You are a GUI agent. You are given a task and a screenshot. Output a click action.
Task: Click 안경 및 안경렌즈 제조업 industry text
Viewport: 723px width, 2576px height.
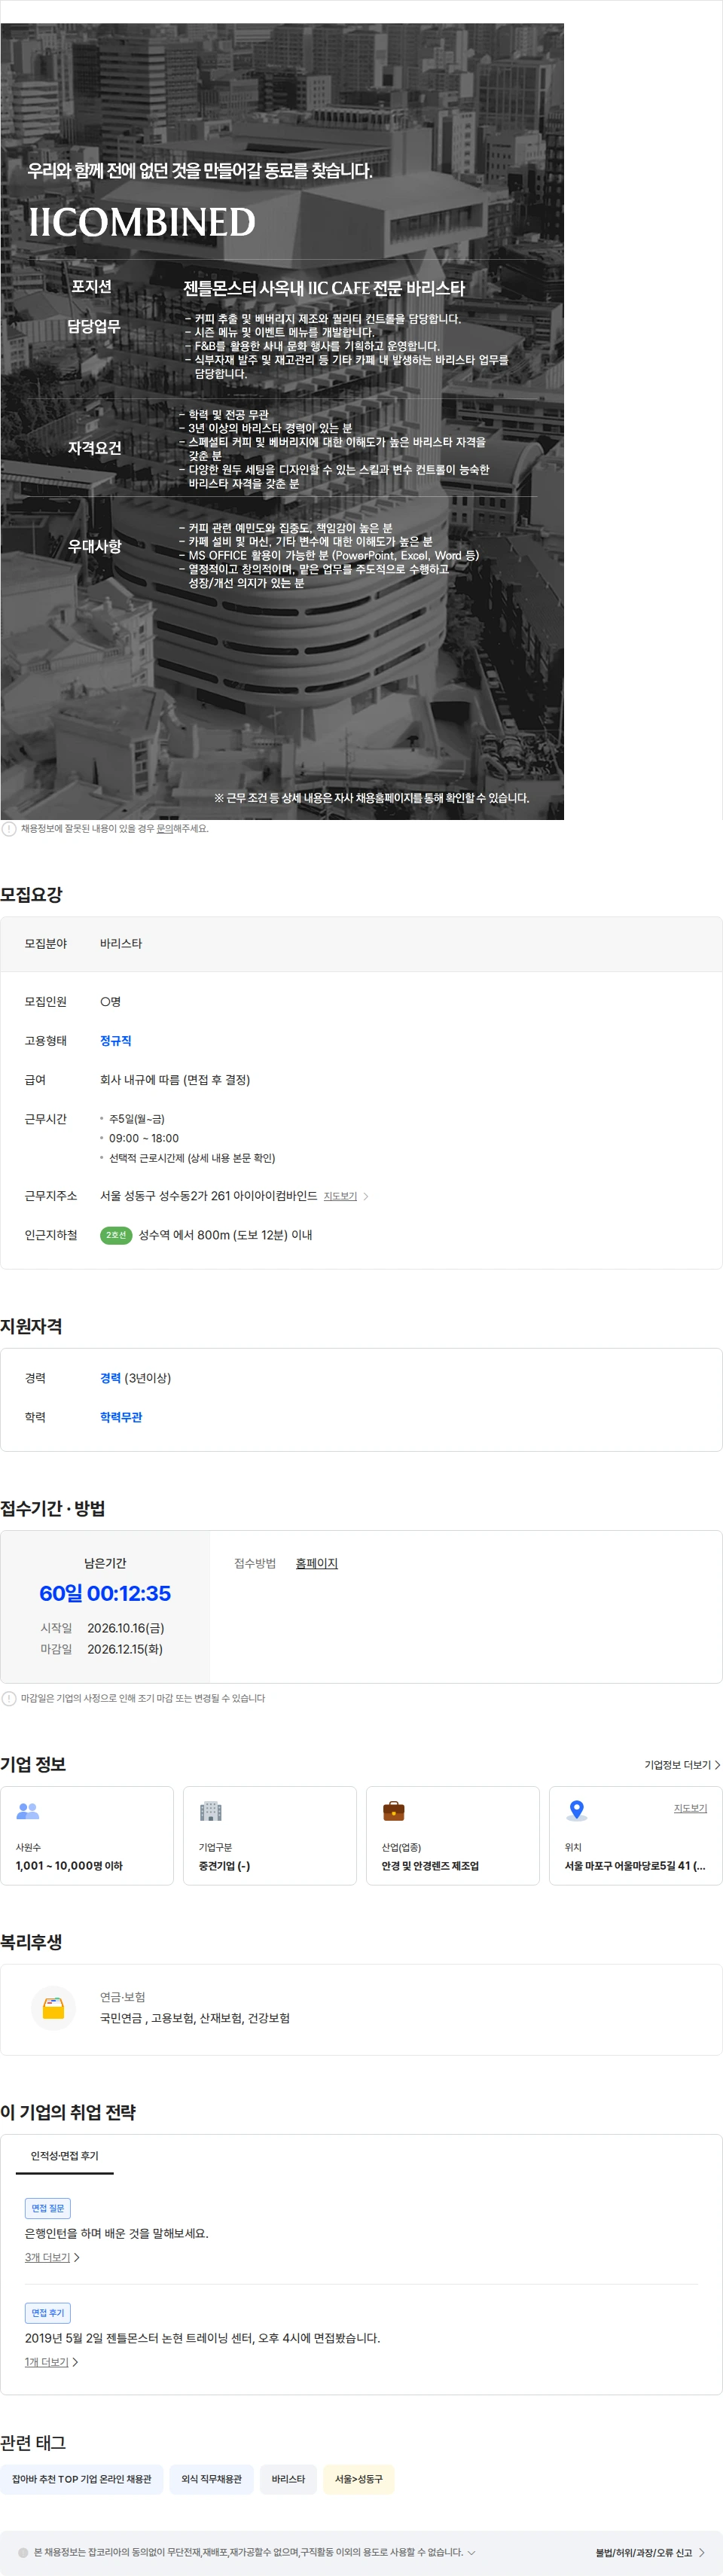click(430, 1865)
